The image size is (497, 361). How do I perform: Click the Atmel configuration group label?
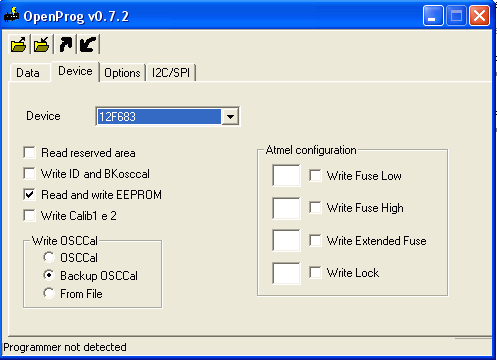(311, 150)
